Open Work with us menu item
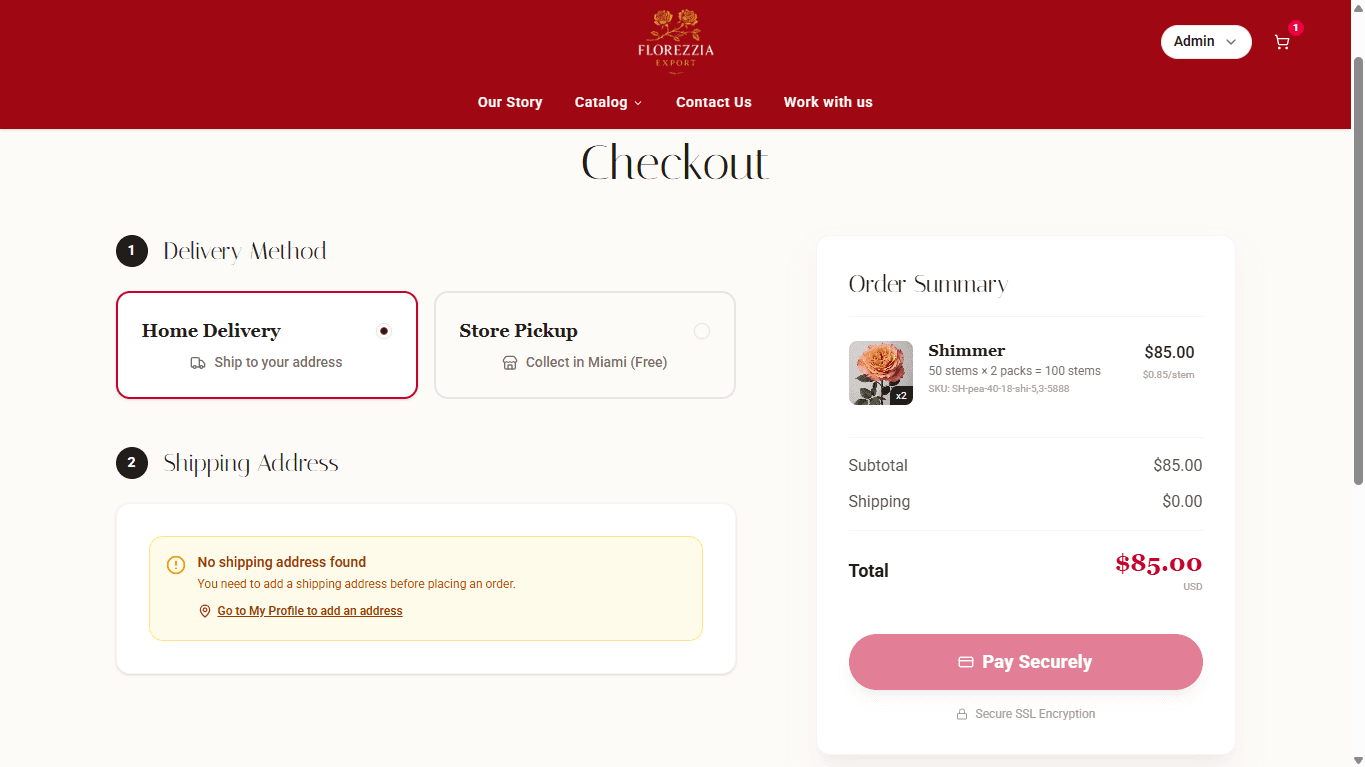Image resolution: width=1365 pixels, height=767 pixels. [x=828, y=102]
